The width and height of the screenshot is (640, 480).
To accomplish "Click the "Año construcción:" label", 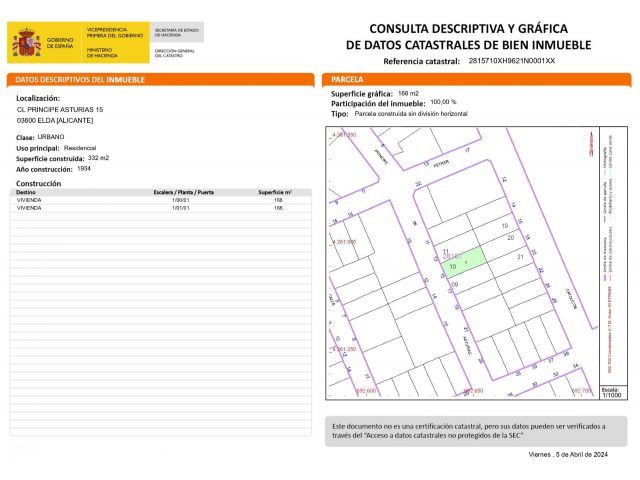I will tap(44, 169).
